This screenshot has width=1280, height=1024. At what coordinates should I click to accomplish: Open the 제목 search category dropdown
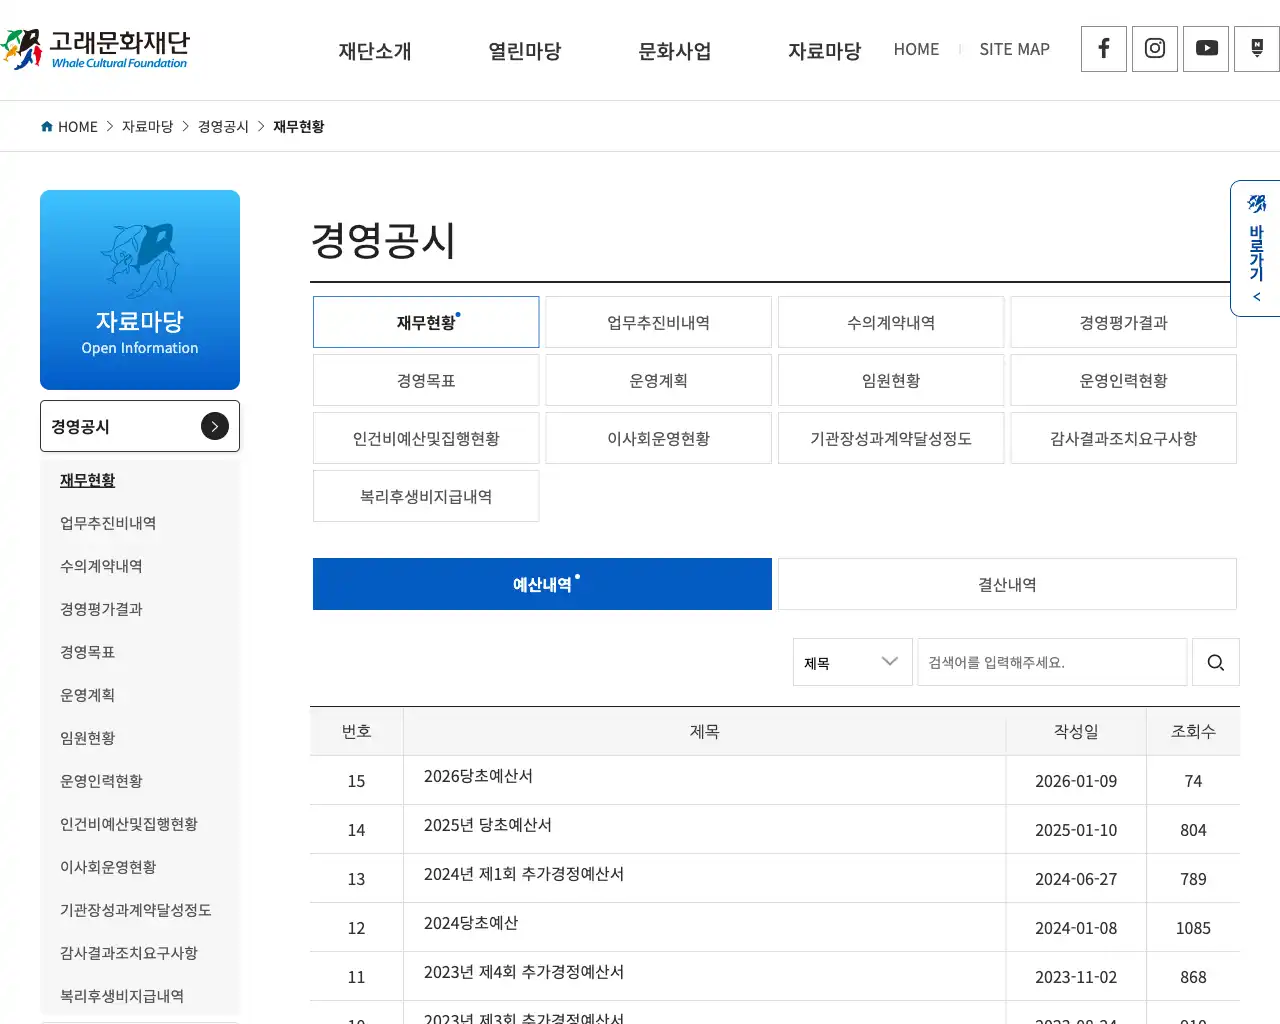click(x=852, y=662)
